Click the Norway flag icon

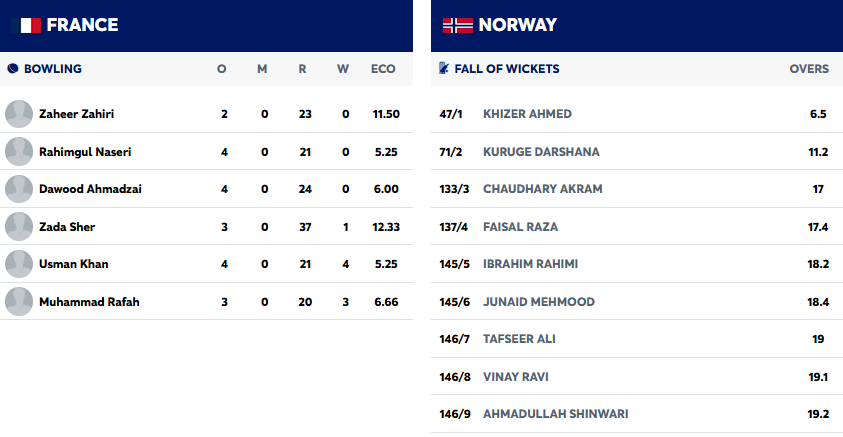pos(457,25)
